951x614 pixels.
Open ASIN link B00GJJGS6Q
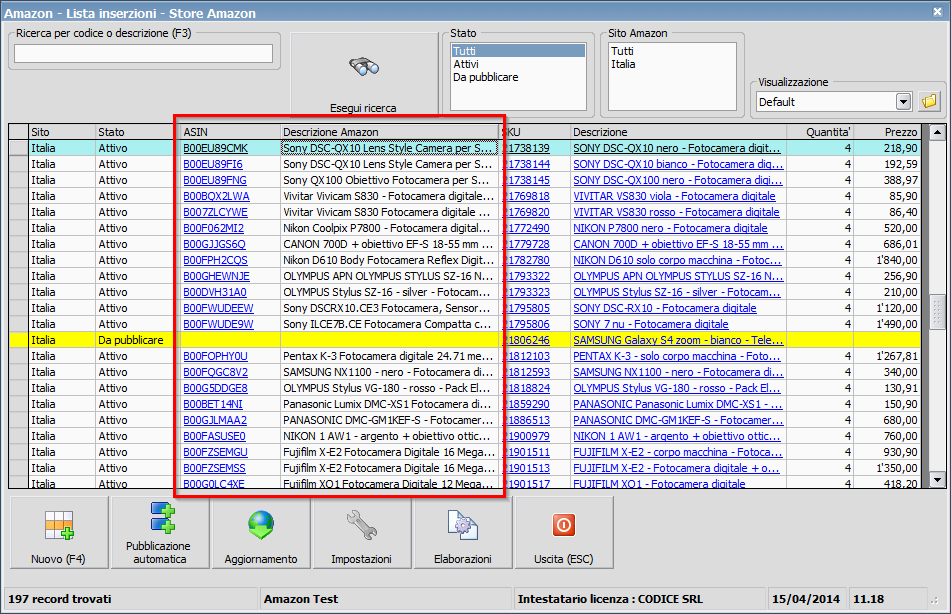215,245
